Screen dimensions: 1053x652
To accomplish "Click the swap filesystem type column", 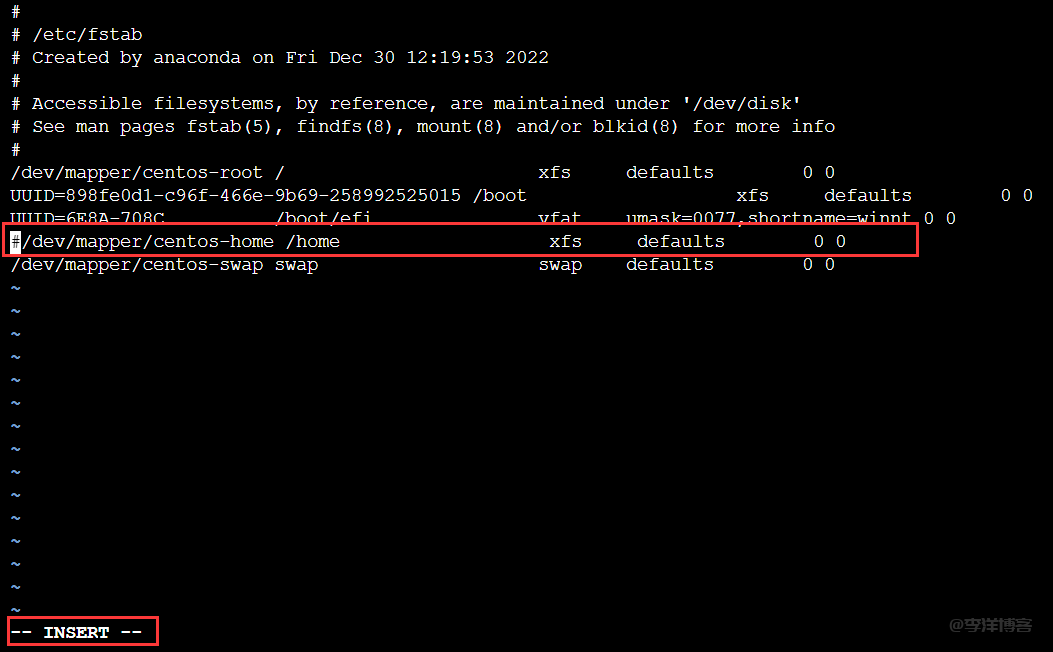I will (560, 265).
